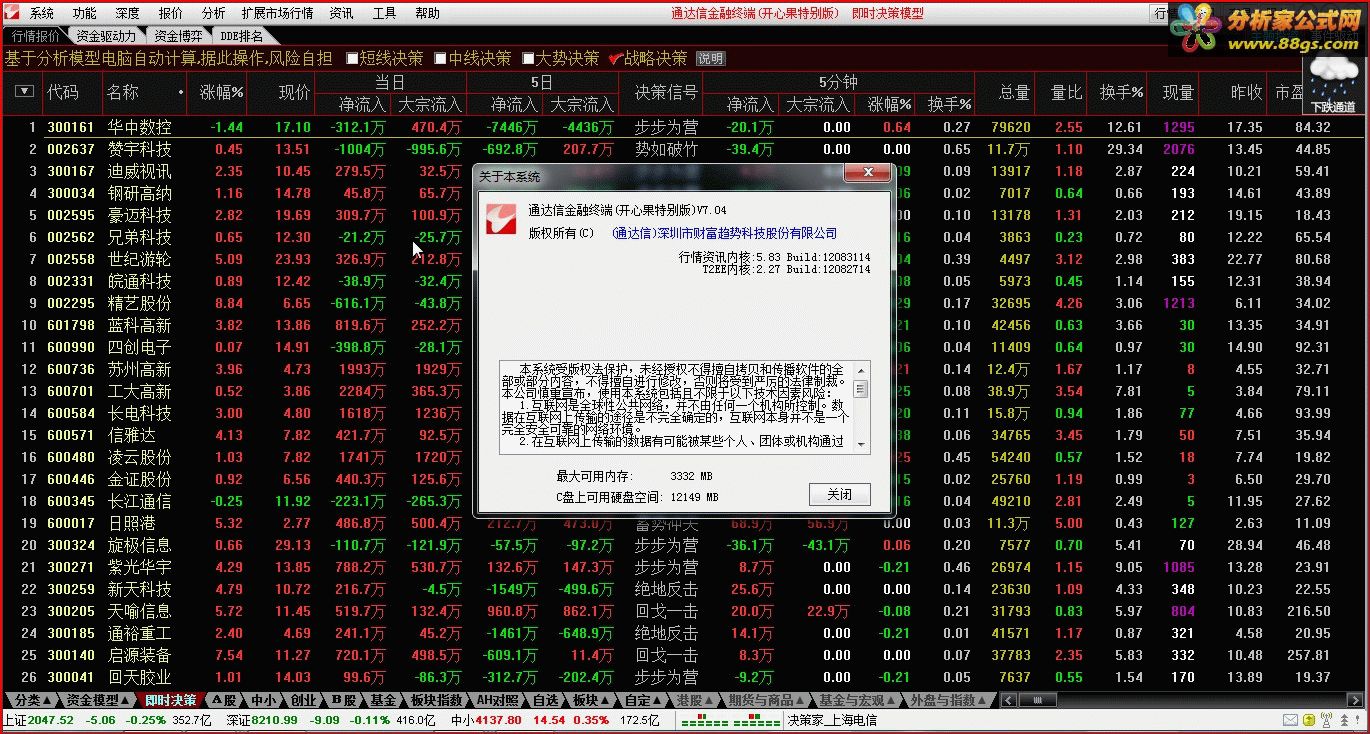Open the 帮助 menu

pos(427,14)
